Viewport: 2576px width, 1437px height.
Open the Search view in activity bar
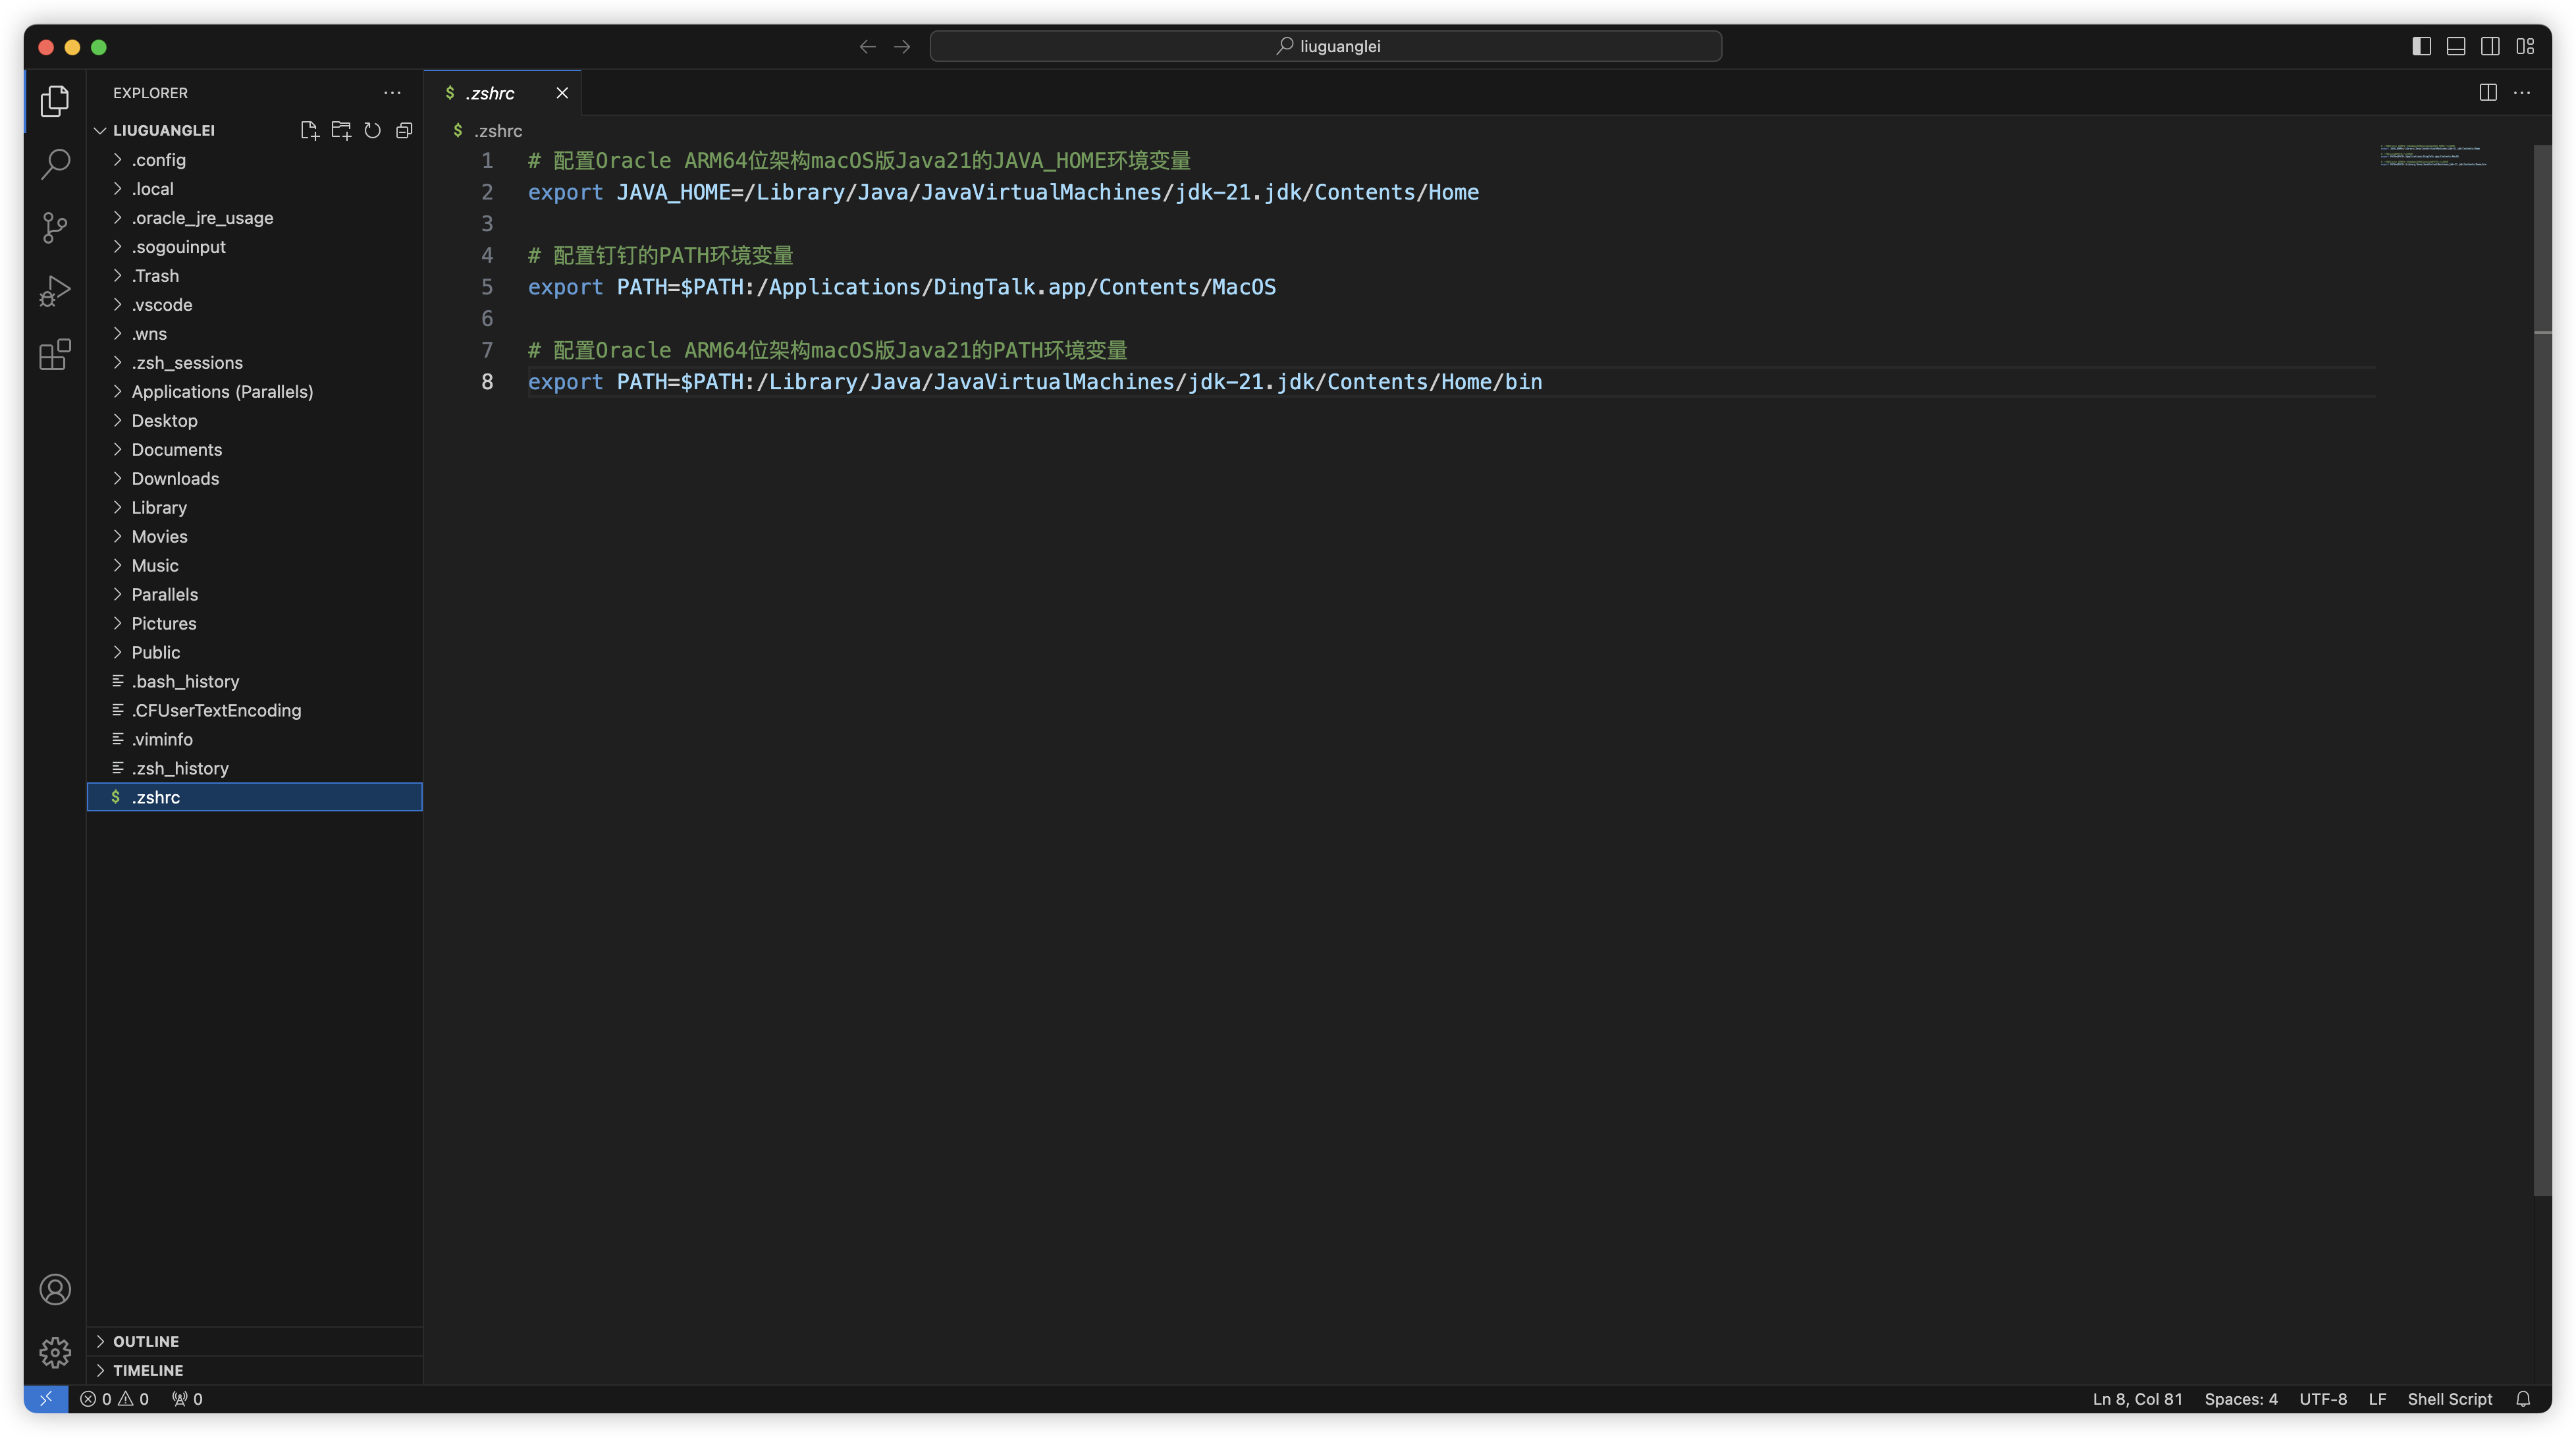(x=55, y=164)
